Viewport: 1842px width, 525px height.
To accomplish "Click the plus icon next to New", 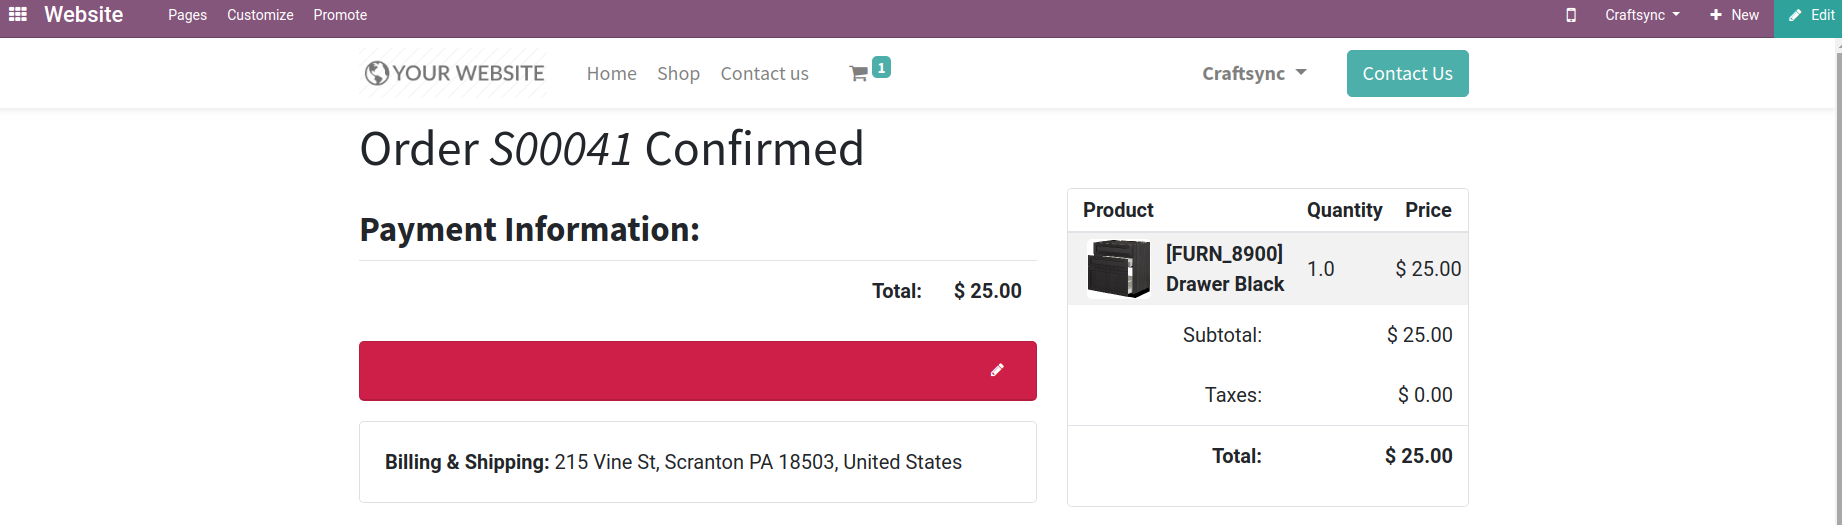I will 1716,15.
